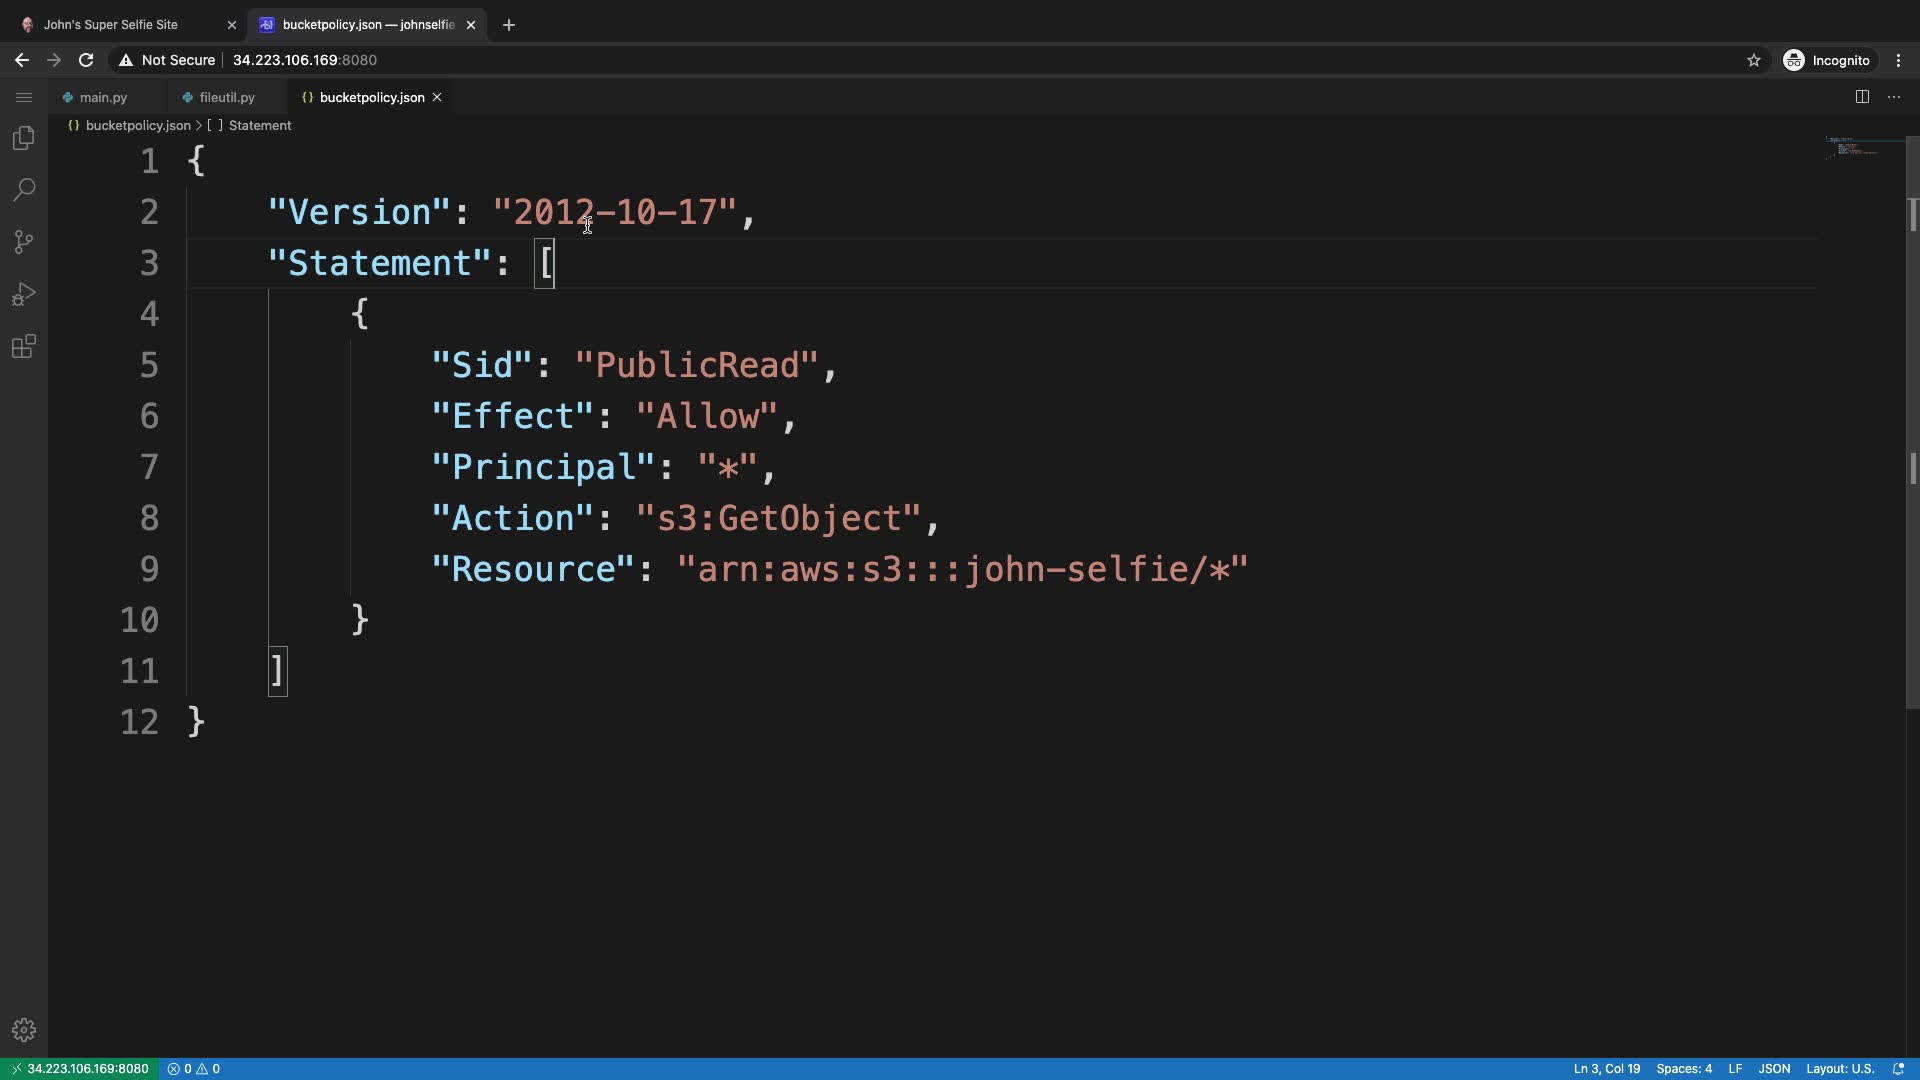Viewport: 1920px width, 1080px height.
Task: Open the Run and Debug view
Action: pos(24,294)
